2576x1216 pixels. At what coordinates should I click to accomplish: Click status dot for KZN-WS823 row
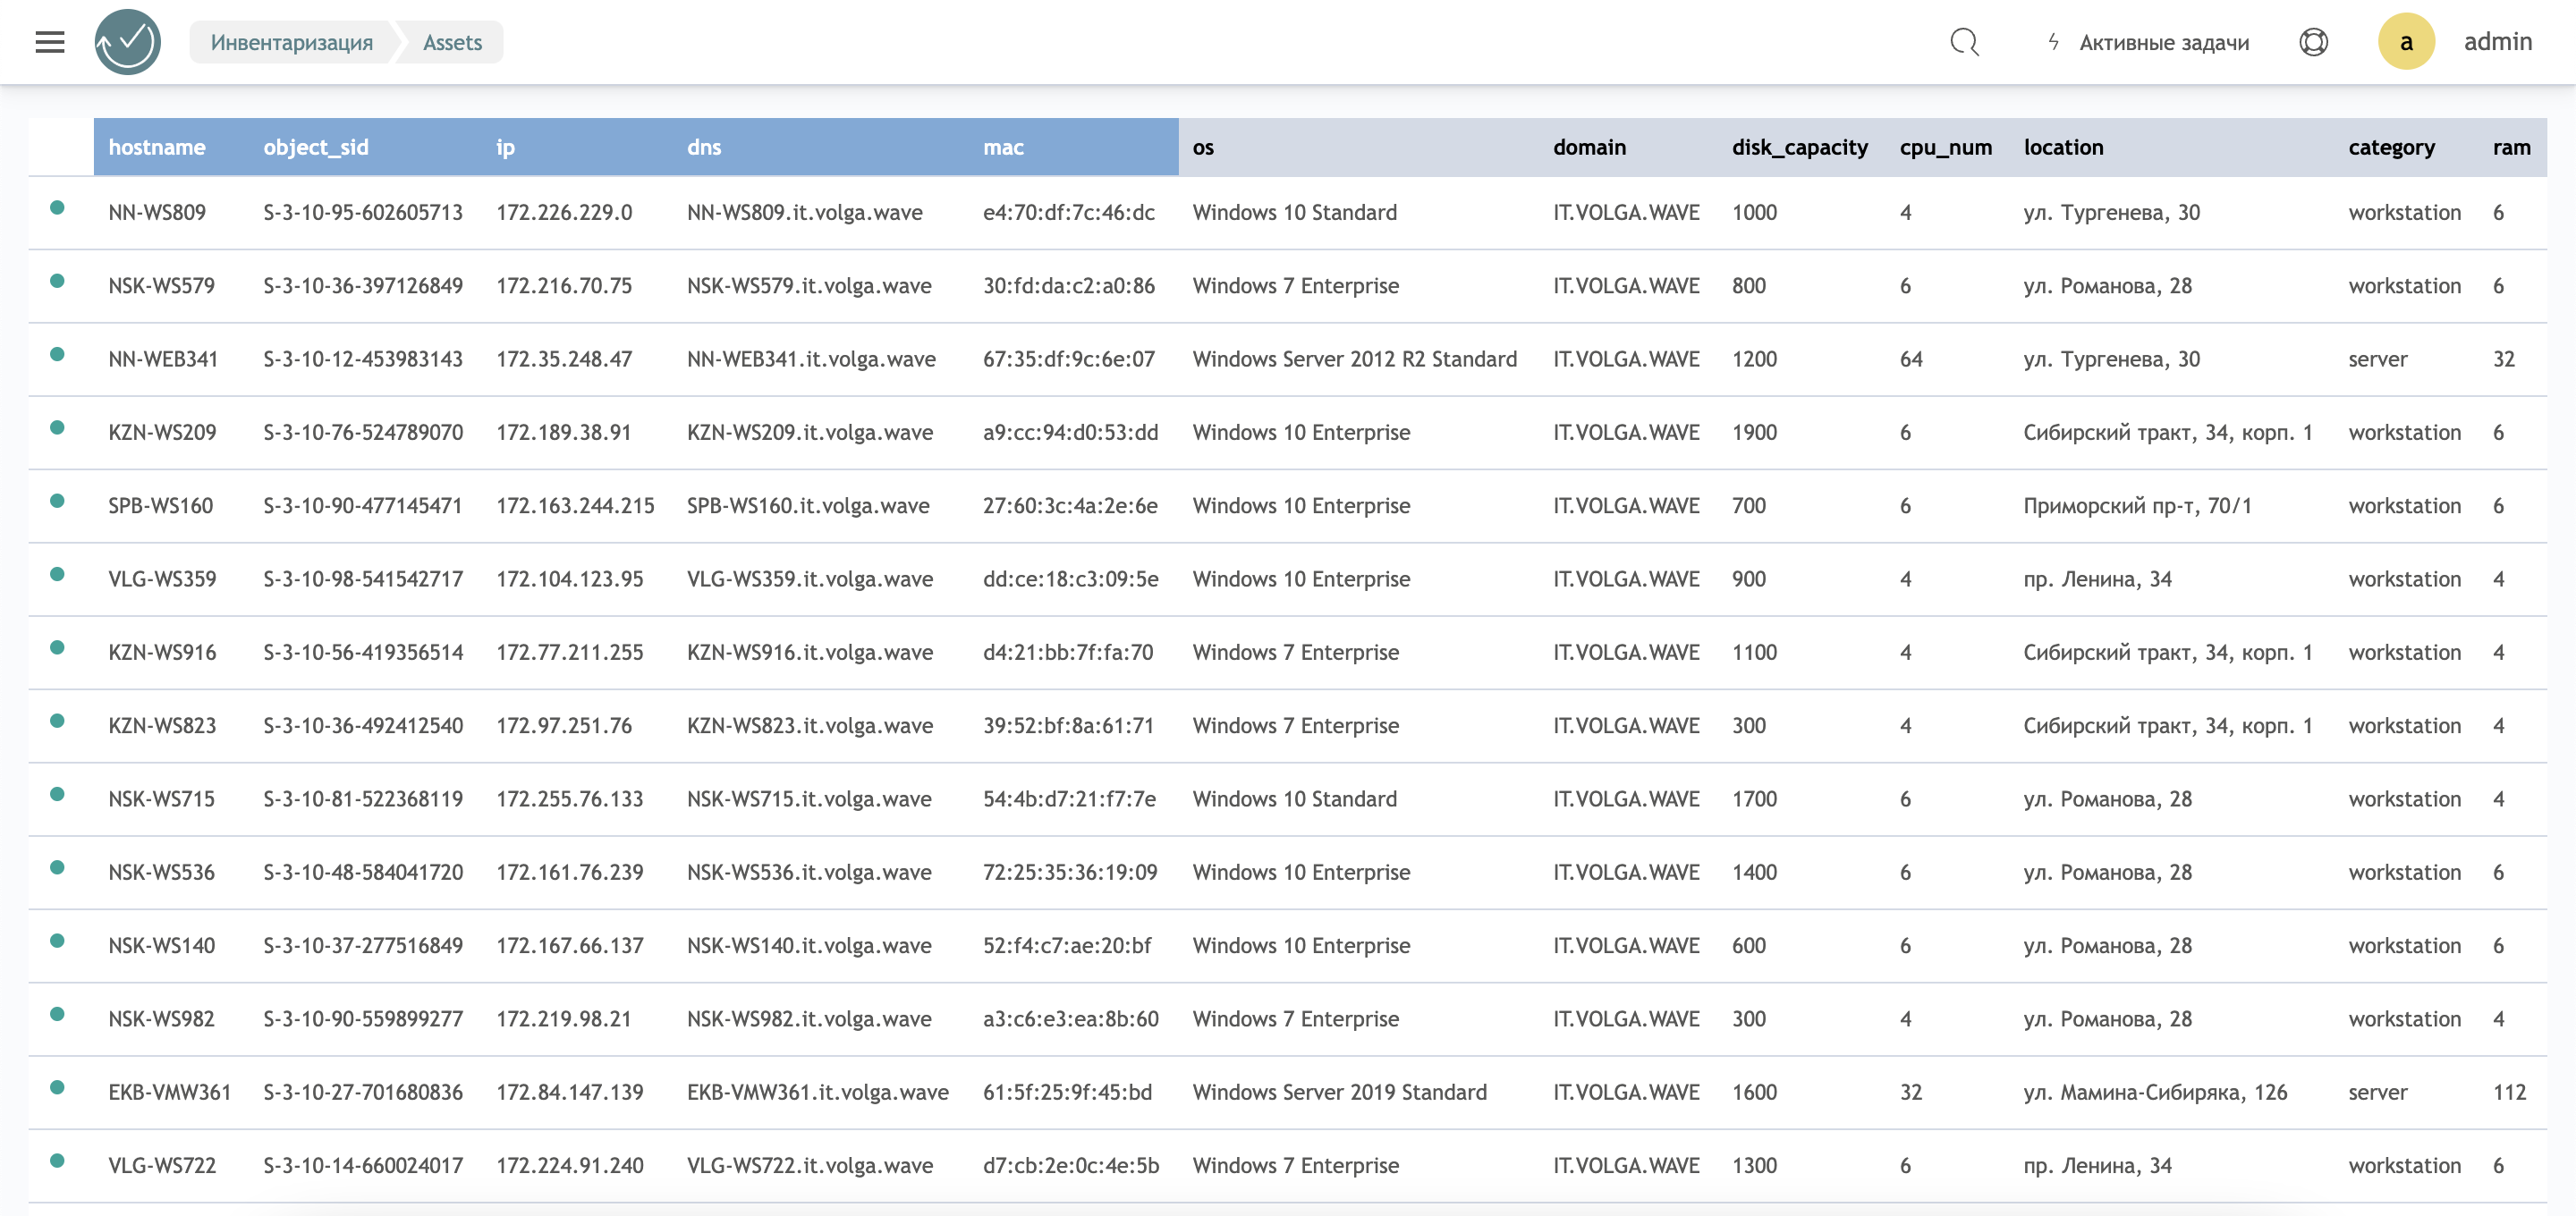point(58,721)
